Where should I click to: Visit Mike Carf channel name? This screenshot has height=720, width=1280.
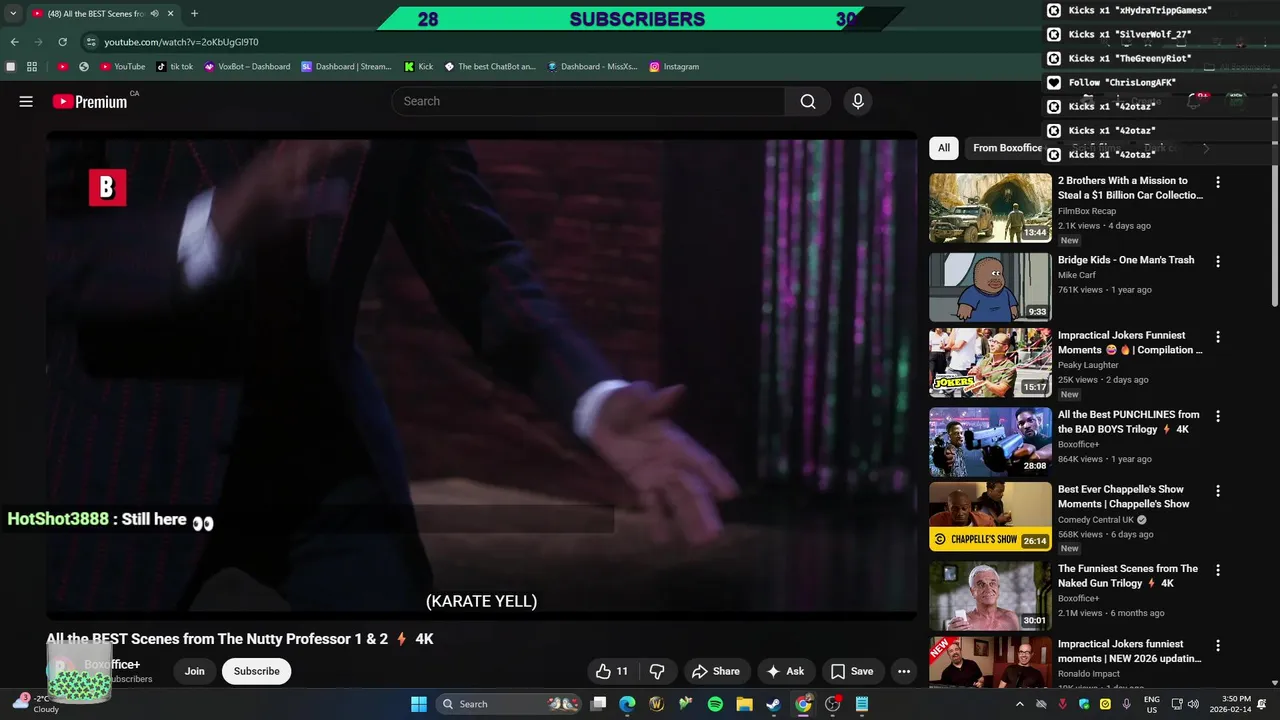click(x=1077, y=275)
